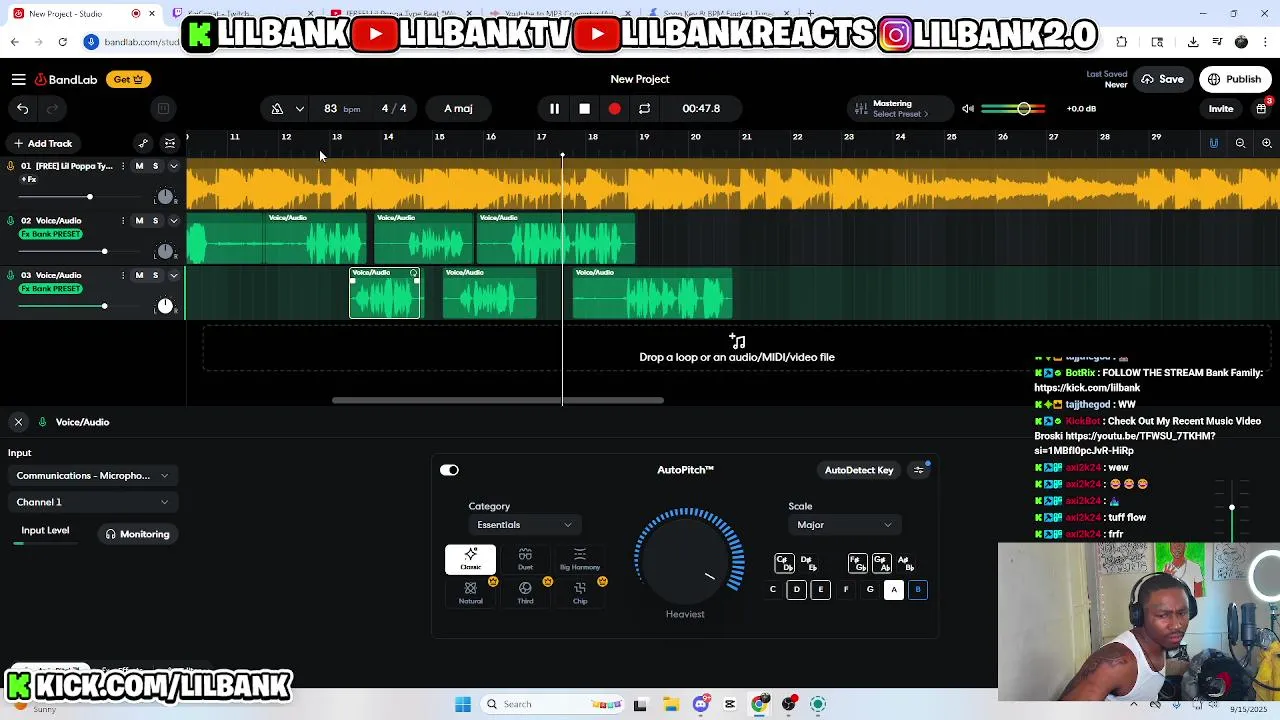Mute track 02 Voice/Audio
This screenshot has height=720, width=1280.
(139, 221)
